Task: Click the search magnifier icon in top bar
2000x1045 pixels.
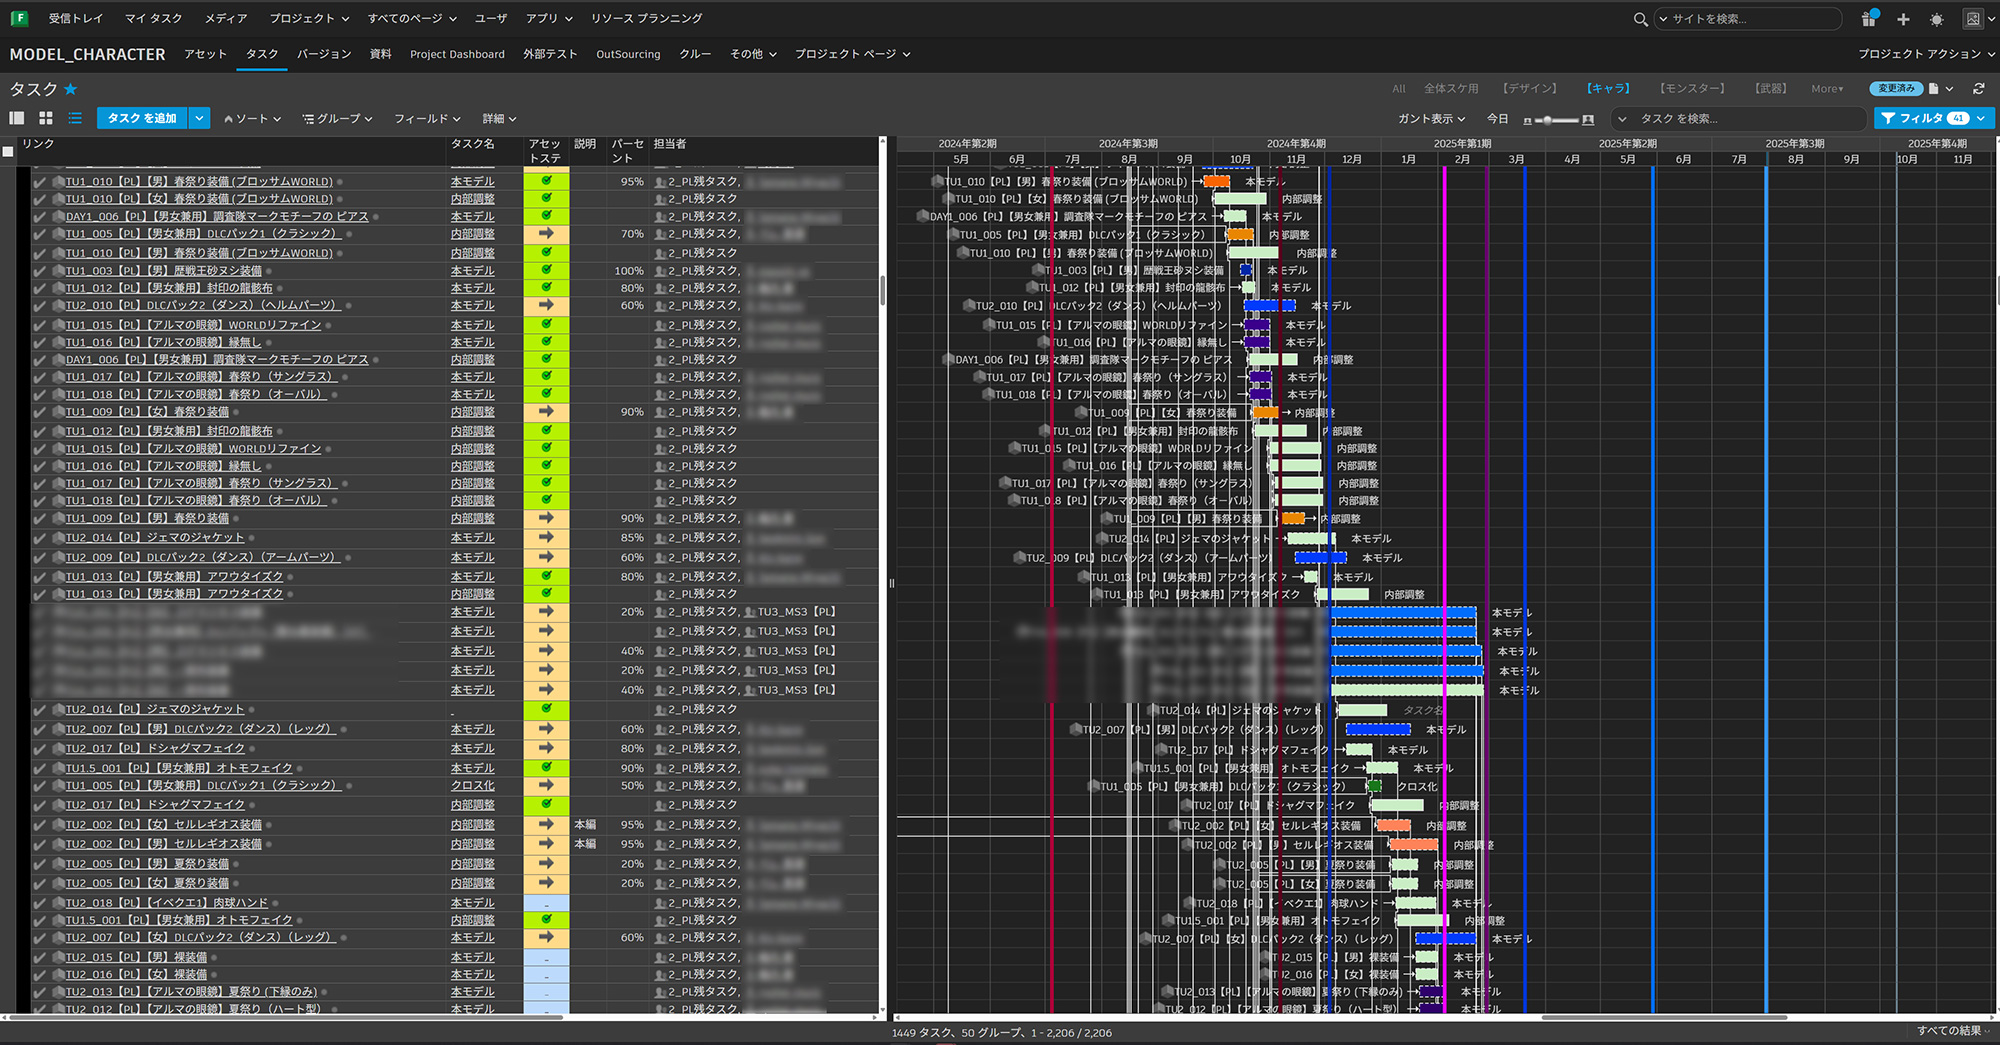Action: point(1640,18)
